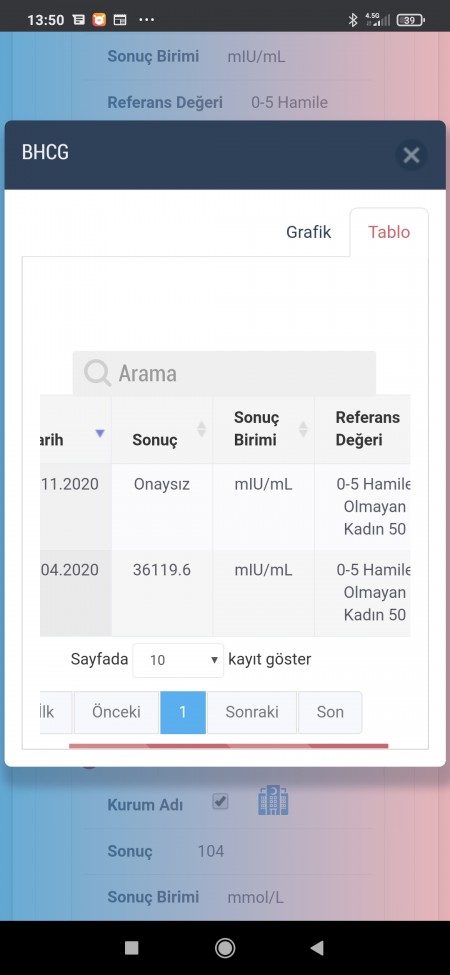The image size is (450, 975).
Task: Jump to the Son page button
Action: [330, 712]
